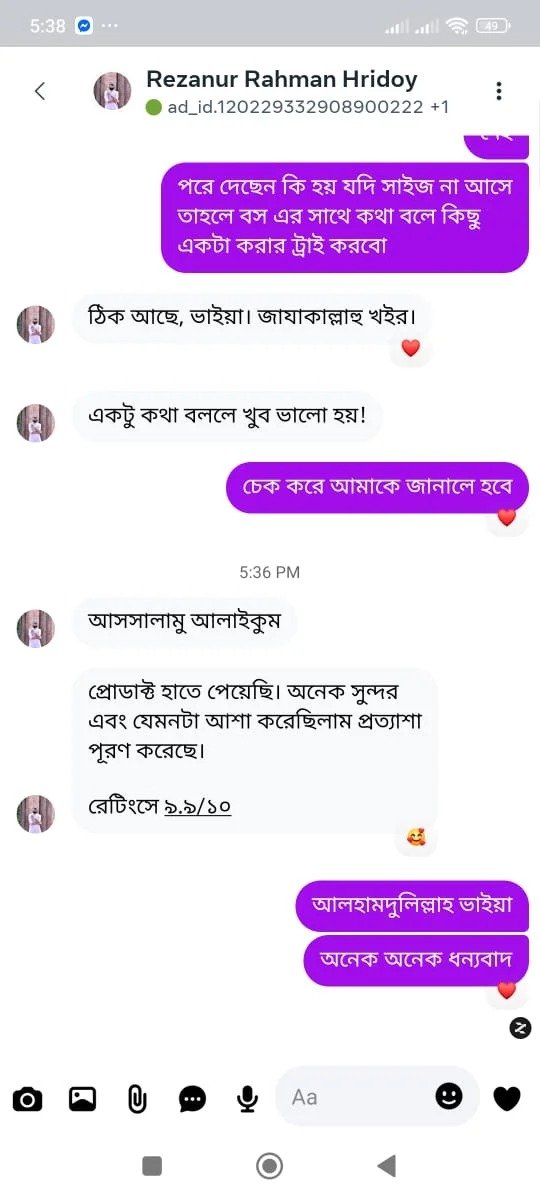This screenshot has width=540, height=1200.
Task: Open the photo gallery picker
Action: click(82, 1099)
